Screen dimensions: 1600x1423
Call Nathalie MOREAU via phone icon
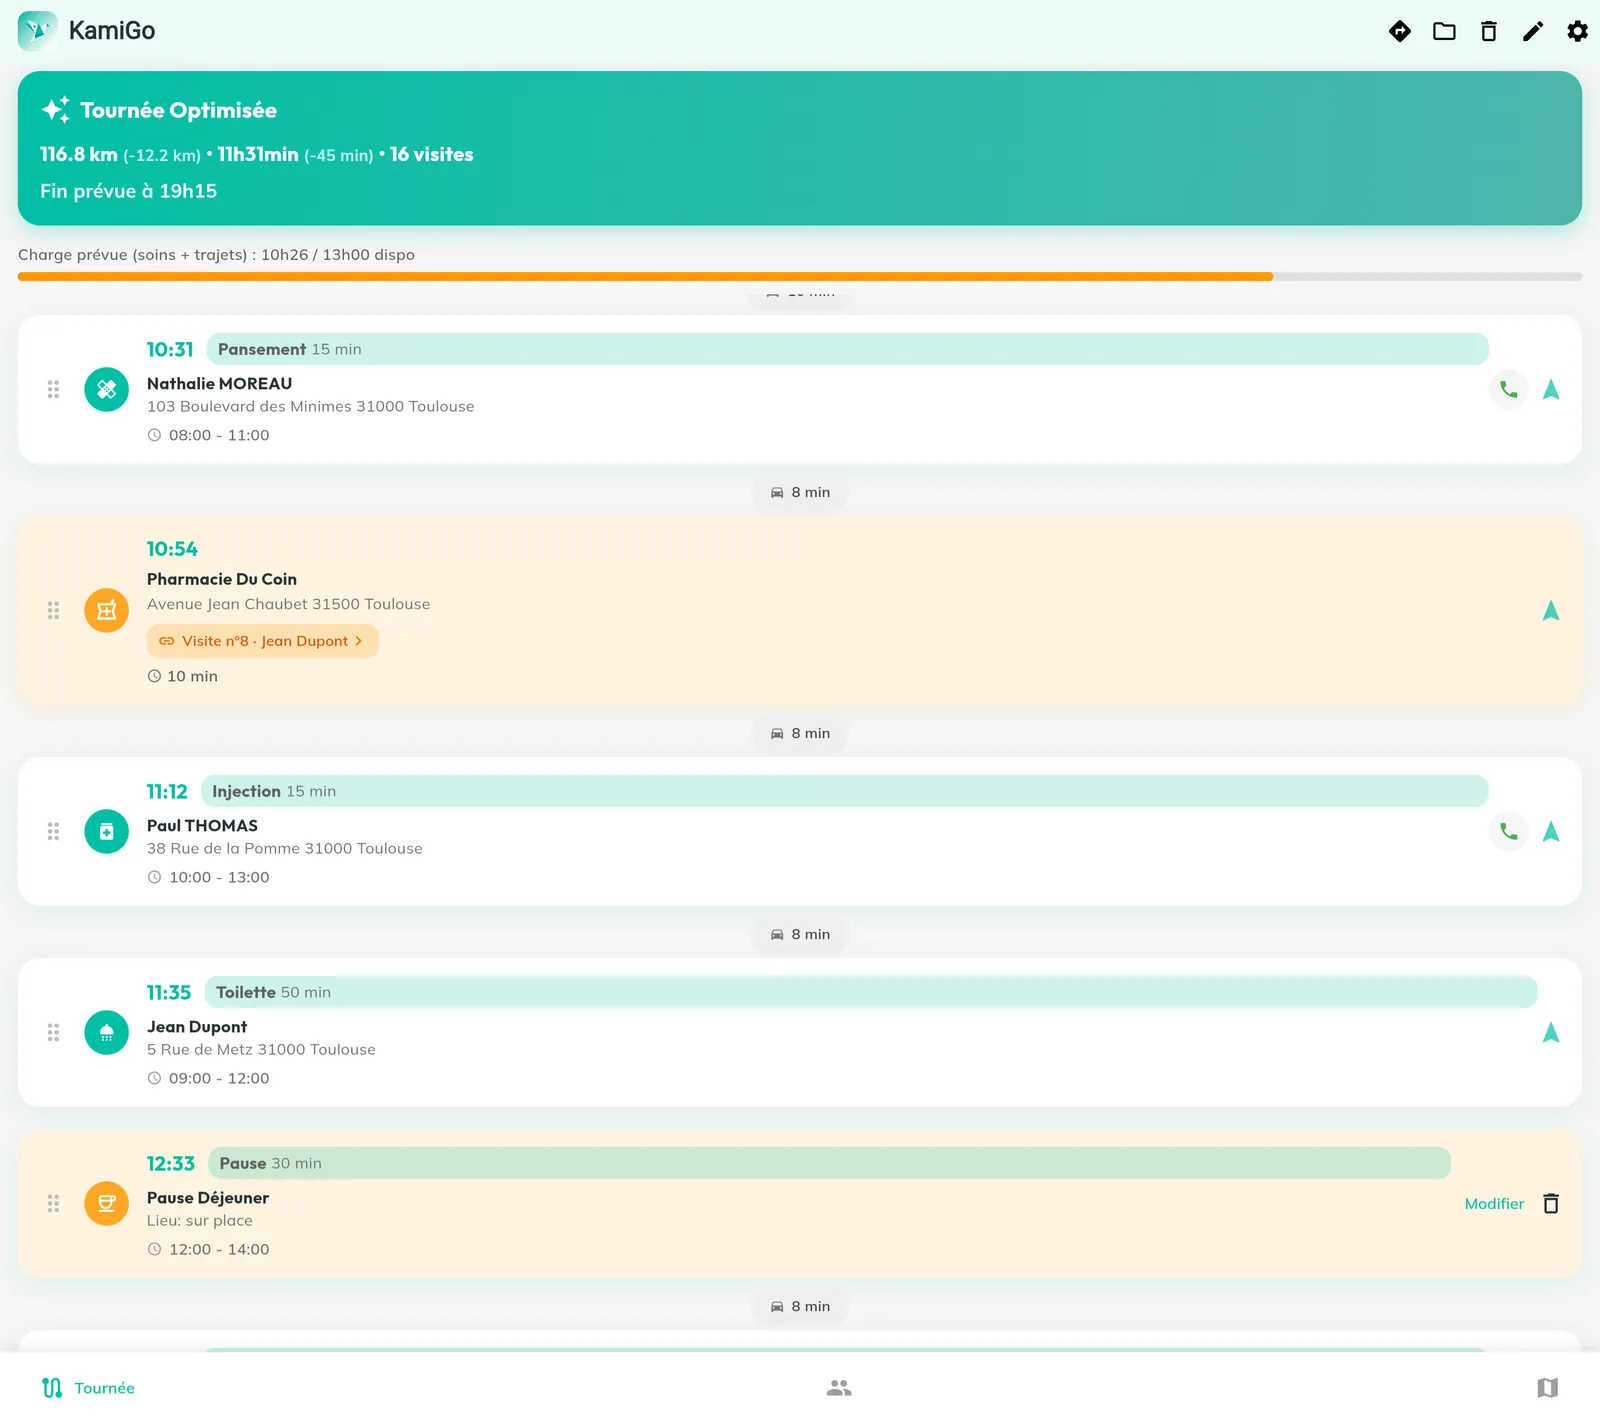[1509, 390]
